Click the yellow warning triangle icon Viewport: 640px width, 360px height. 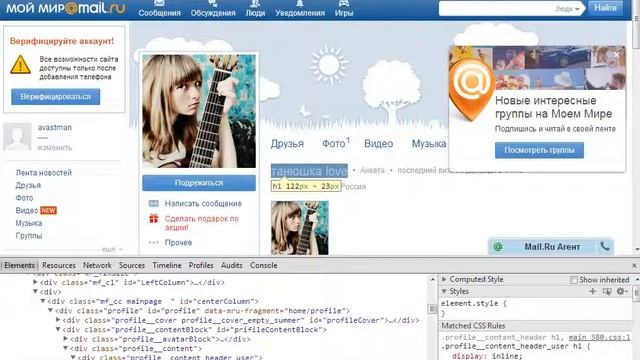coord(20,64)
